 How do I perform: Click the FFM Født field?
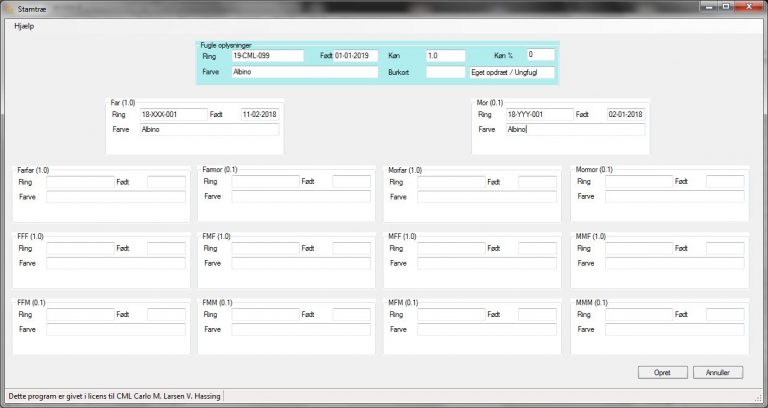(x=167, y=314)
